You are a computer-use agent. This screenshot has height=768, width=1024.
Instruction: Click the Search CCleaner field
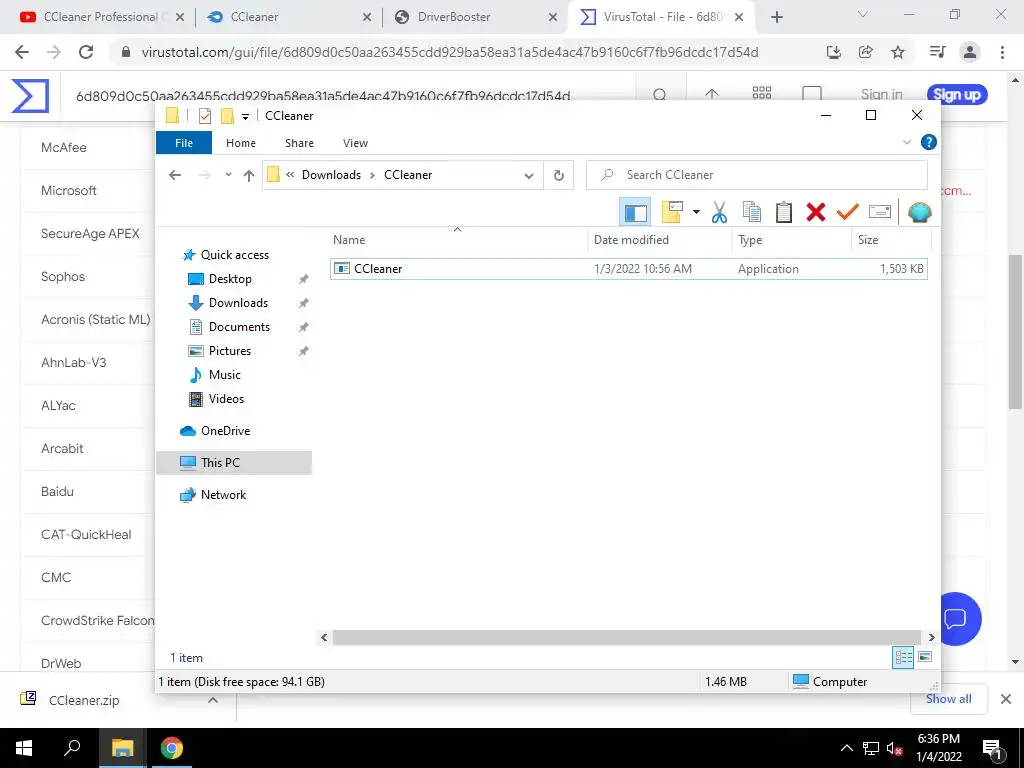(757, 175)
